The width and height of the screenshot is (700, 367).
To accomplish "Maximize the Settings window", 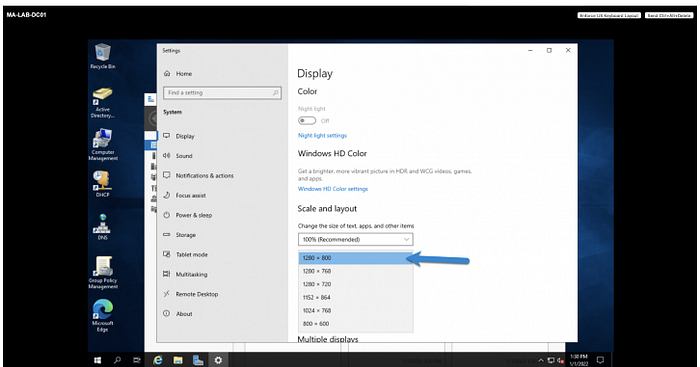I will click(549, 50).
